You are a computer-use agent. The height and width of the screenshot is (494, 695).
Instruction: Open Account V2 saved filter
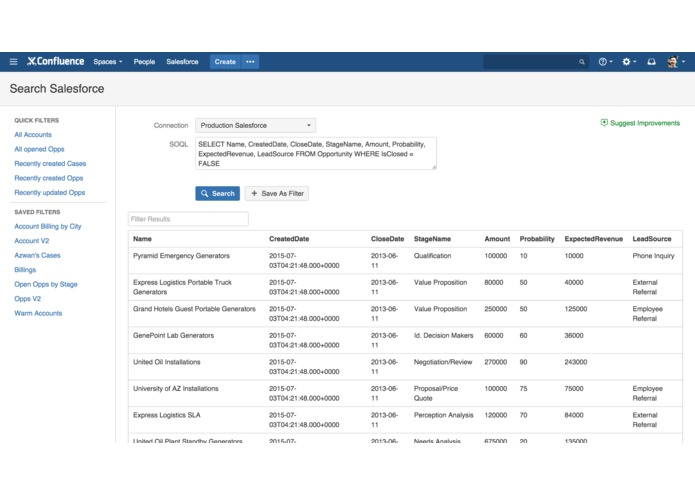tap(31, 241)
